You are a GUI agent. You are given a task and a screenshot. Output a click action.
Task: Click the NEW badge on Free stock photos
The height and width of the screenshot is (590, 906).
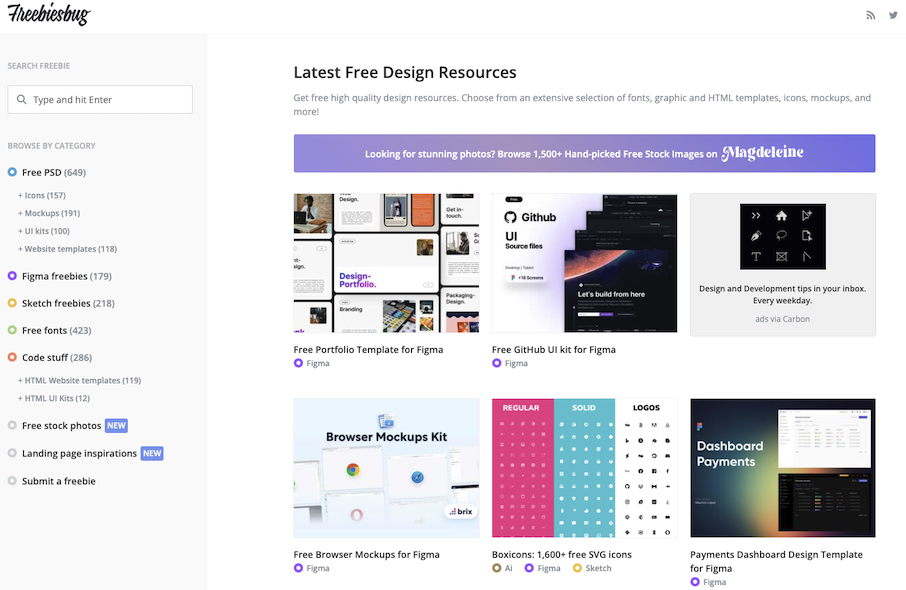(116, 425)
